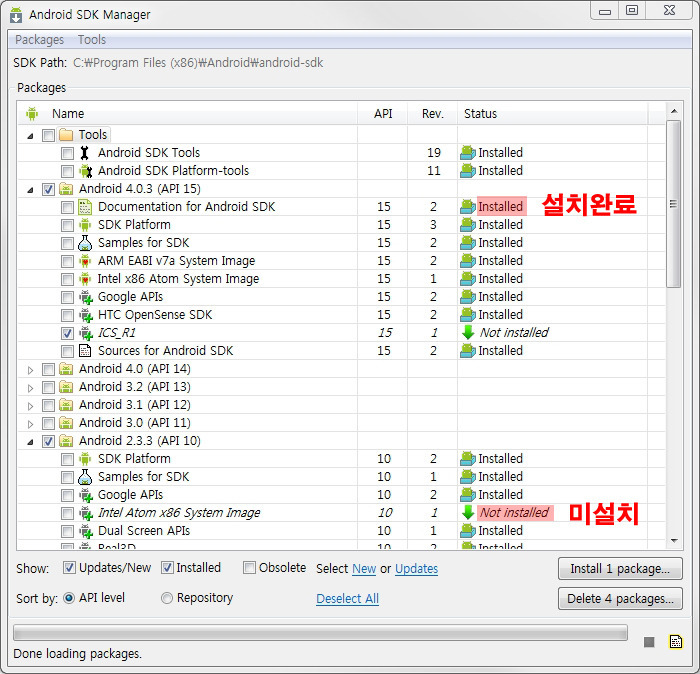This screenshot has height=674, width=700.
Task: Click the green arrow for Intel Atom x86 System Image
Action: [x=468, y=512]
